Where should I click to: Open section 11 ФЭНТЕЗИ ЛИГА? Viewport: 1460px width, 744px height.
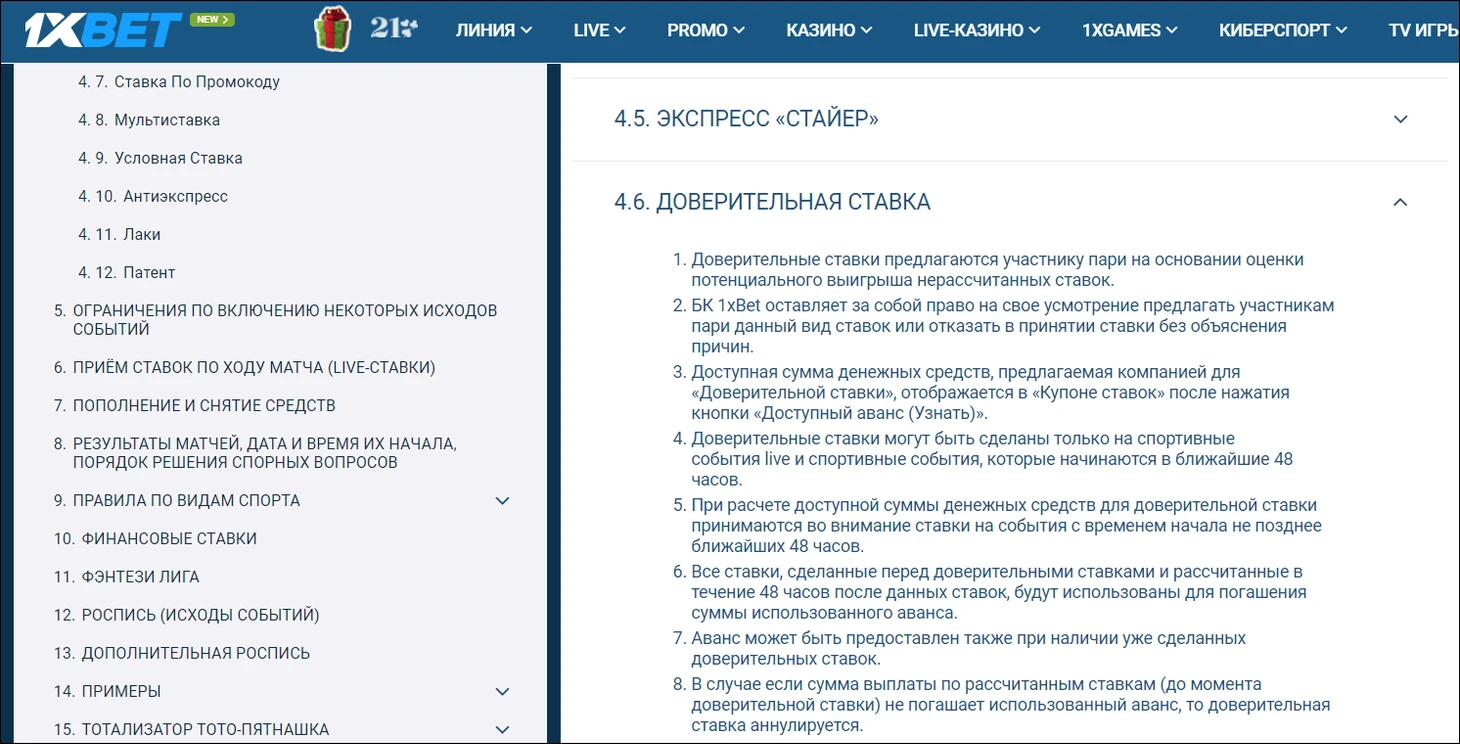click(x=126, y=577)
